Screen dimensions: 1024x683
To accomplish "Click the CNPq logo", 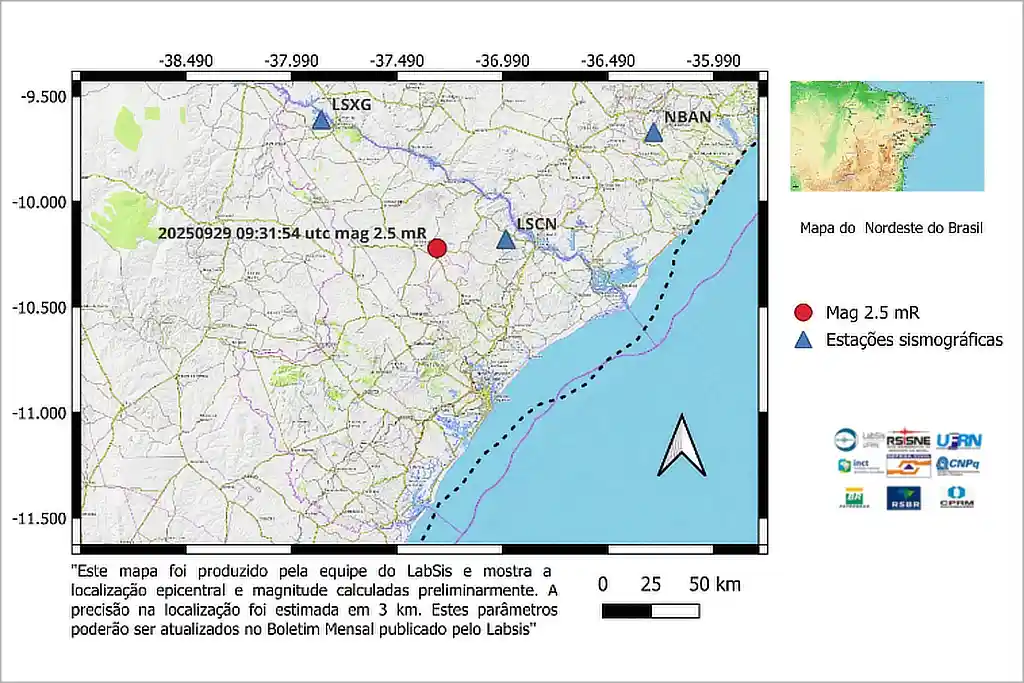I will pos(957,466).
